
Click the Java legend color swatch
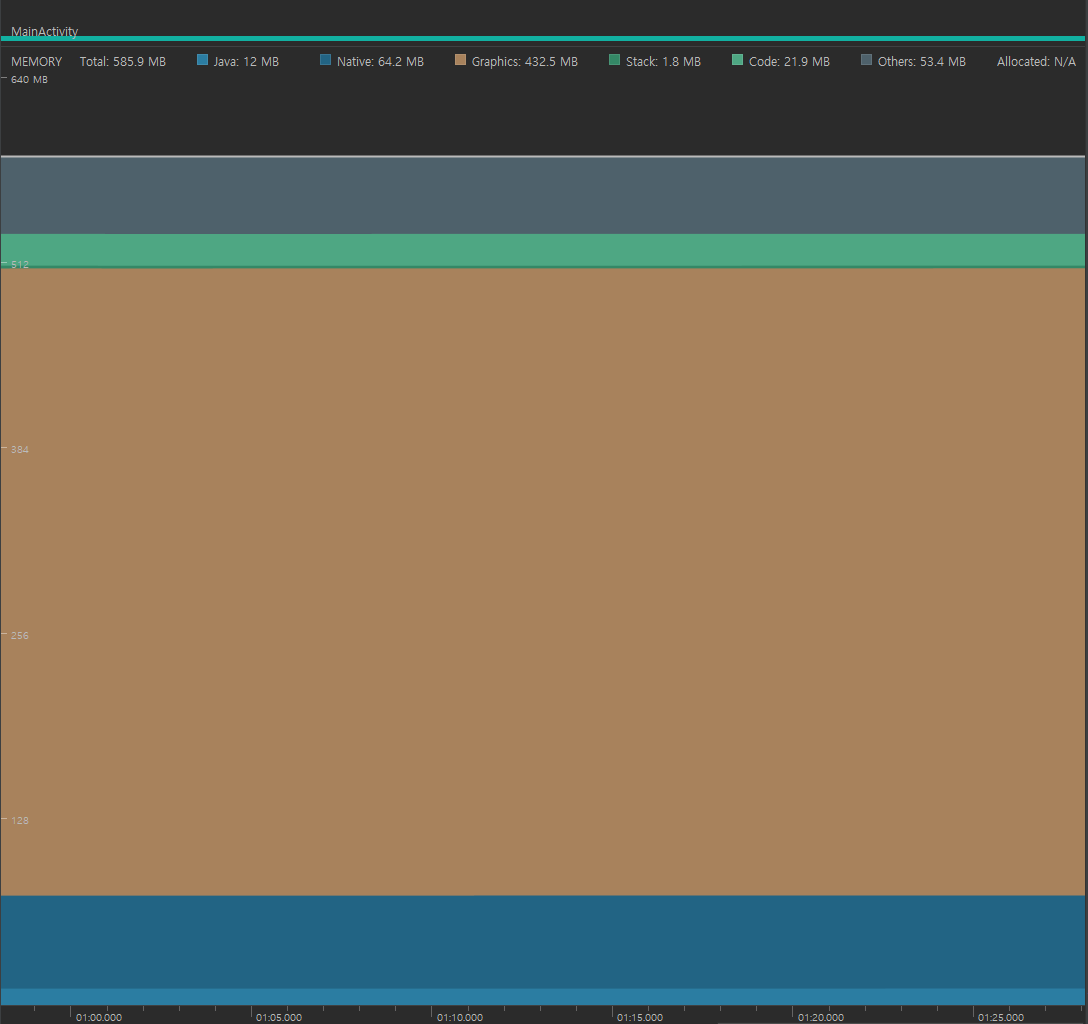click(203, 60)
